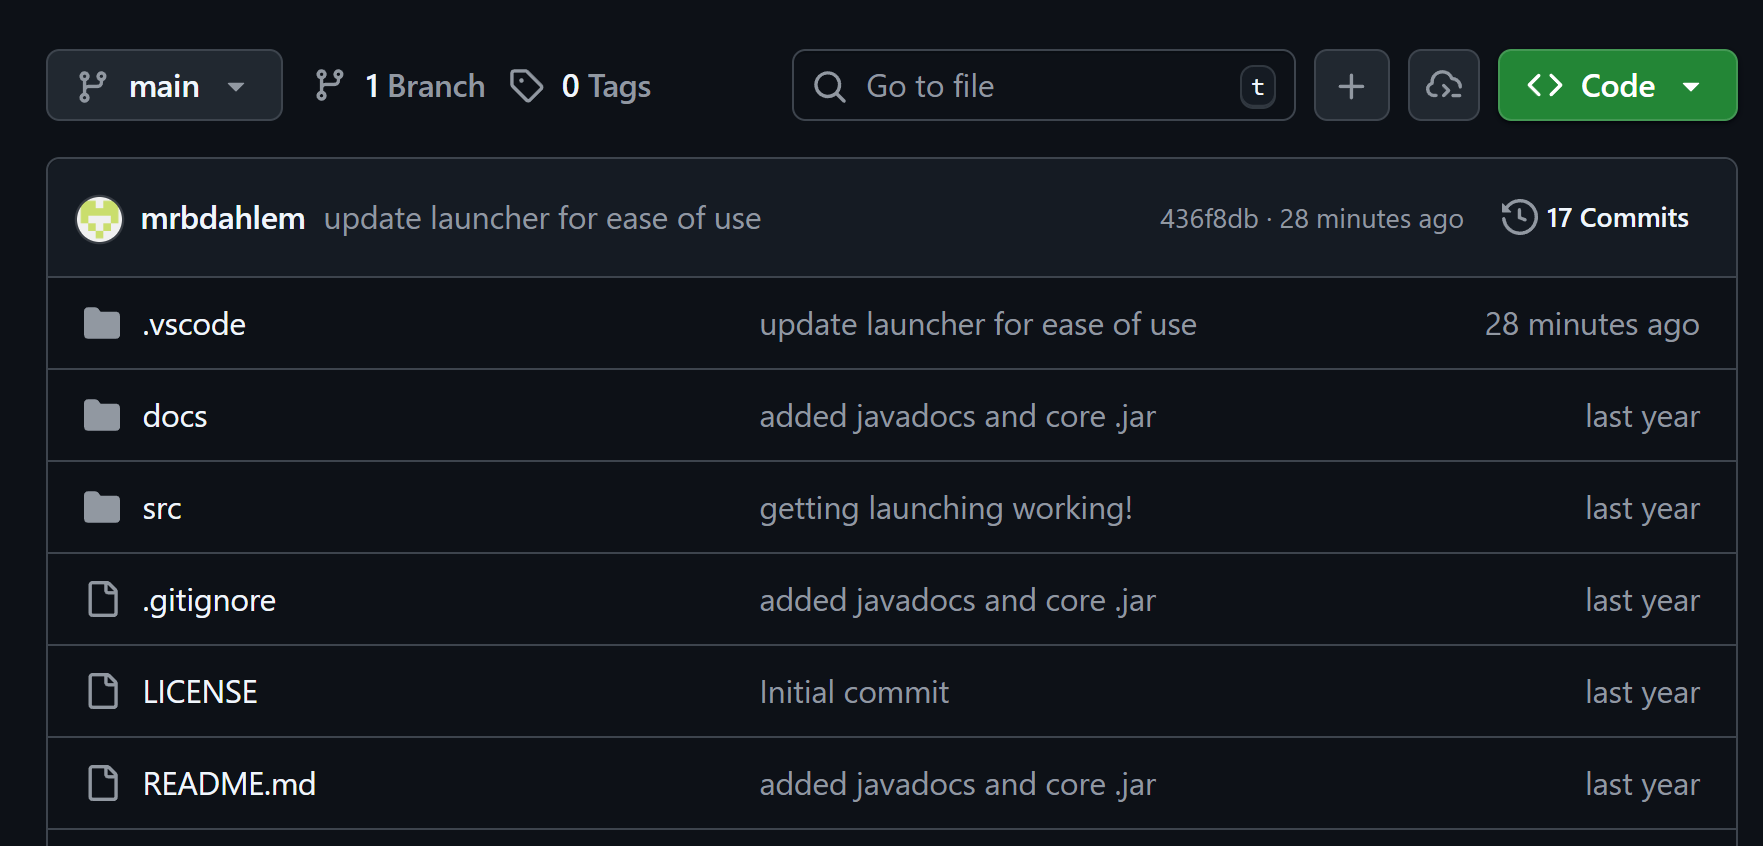Image resolution: width=1763 pixels, height=846 pixels.
Task: Click the commit history clock icon
Action: point(1519,217)
